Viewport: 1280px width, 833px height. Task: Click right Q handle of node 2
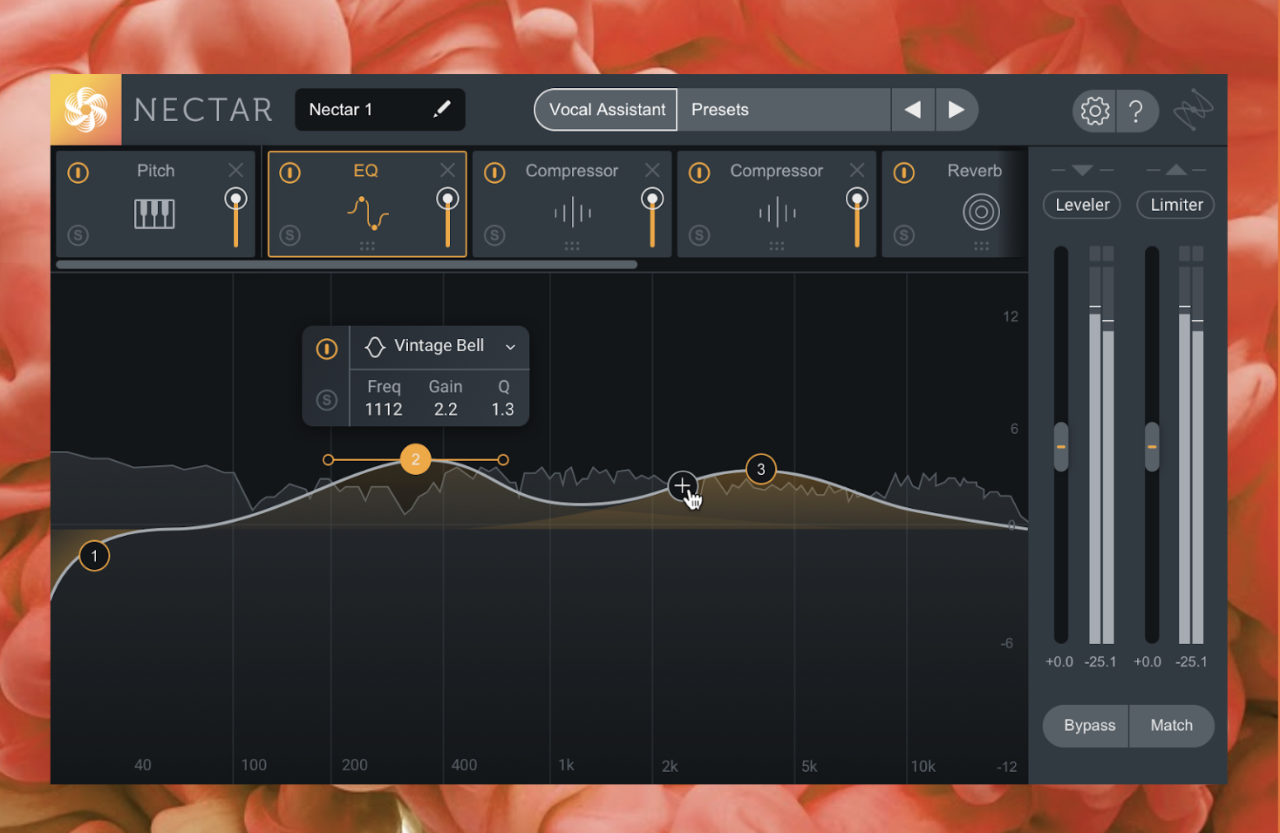pos(503,460)
